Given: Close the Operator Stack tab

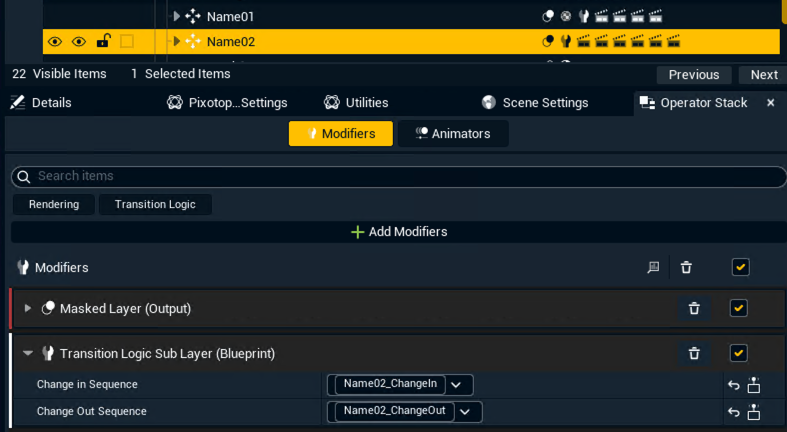Looking at the screenshot, I should click(770, 103).
